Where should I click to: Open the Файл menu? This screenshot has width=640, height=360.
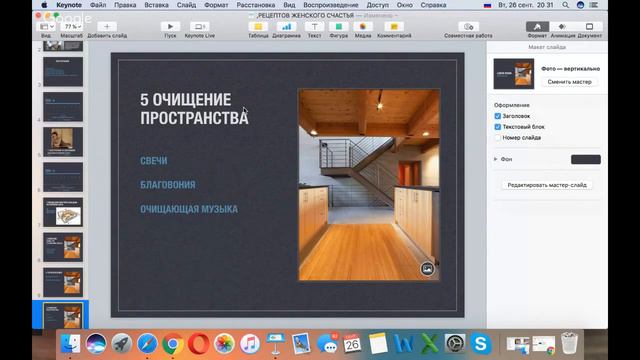coord(98,5)
